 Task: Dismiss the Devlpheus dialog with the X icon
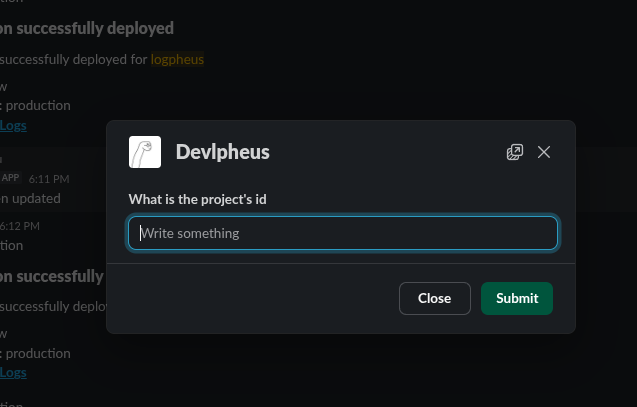pyautogui.click(x=544, y=152)
